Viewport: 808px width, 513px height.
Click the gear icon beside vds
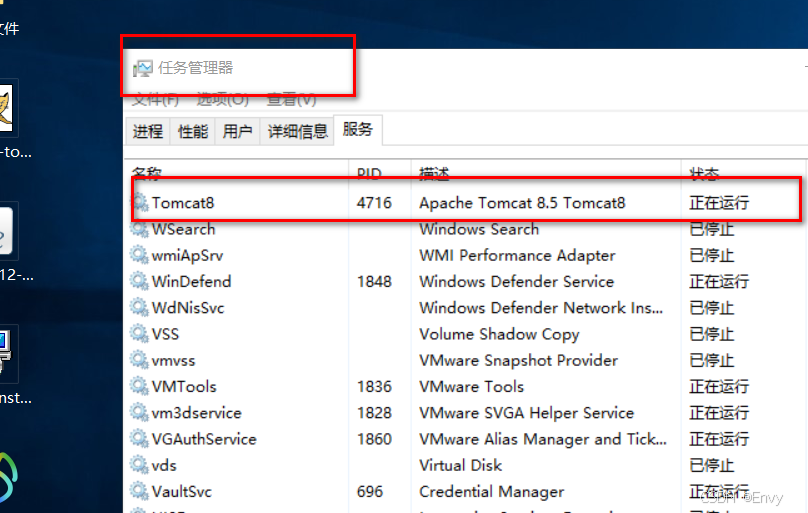tap(140, 465)
